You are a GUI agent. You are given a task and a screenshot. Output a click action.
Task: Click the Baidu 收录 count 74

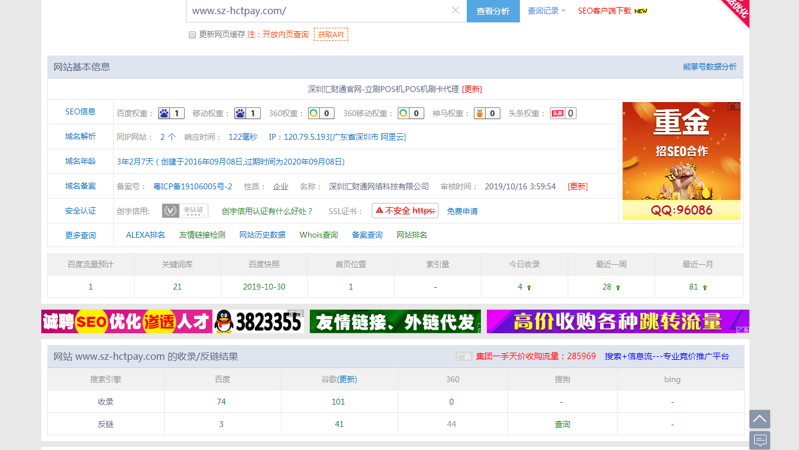(x=221, y=402)
